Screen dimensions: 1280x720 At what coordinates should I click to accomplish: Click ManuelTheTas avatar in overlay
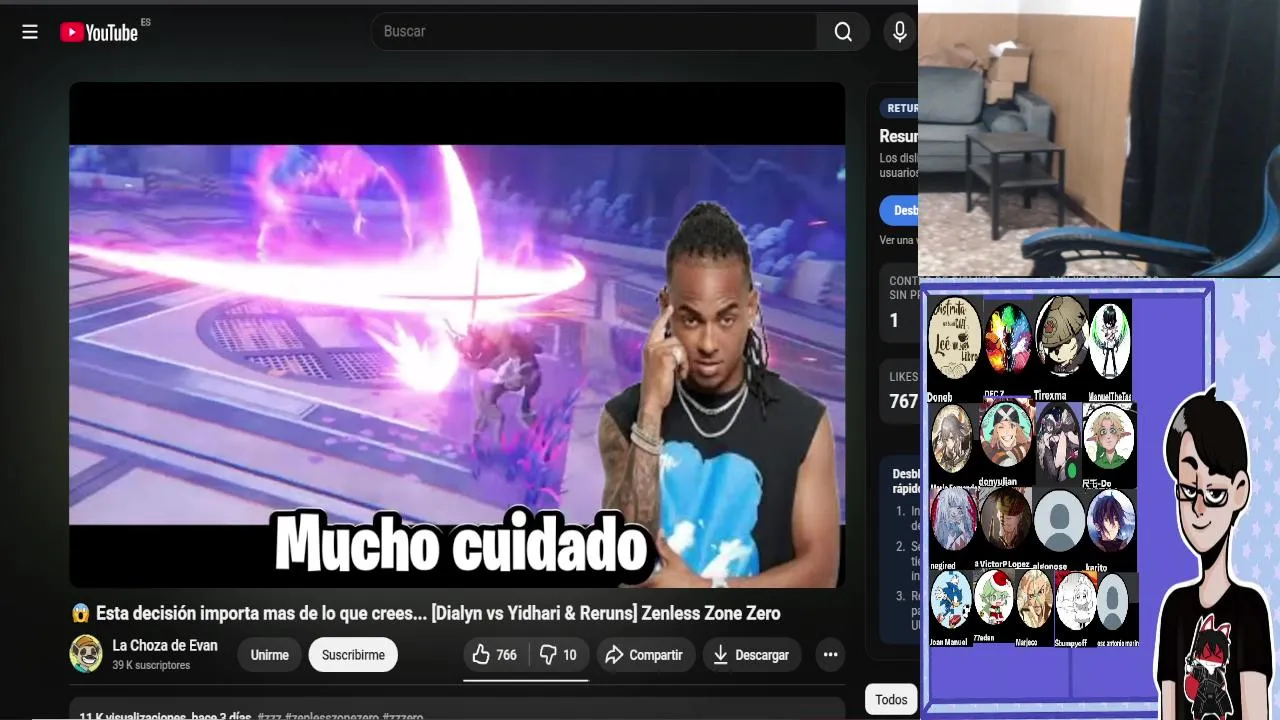click(1110, 340)
